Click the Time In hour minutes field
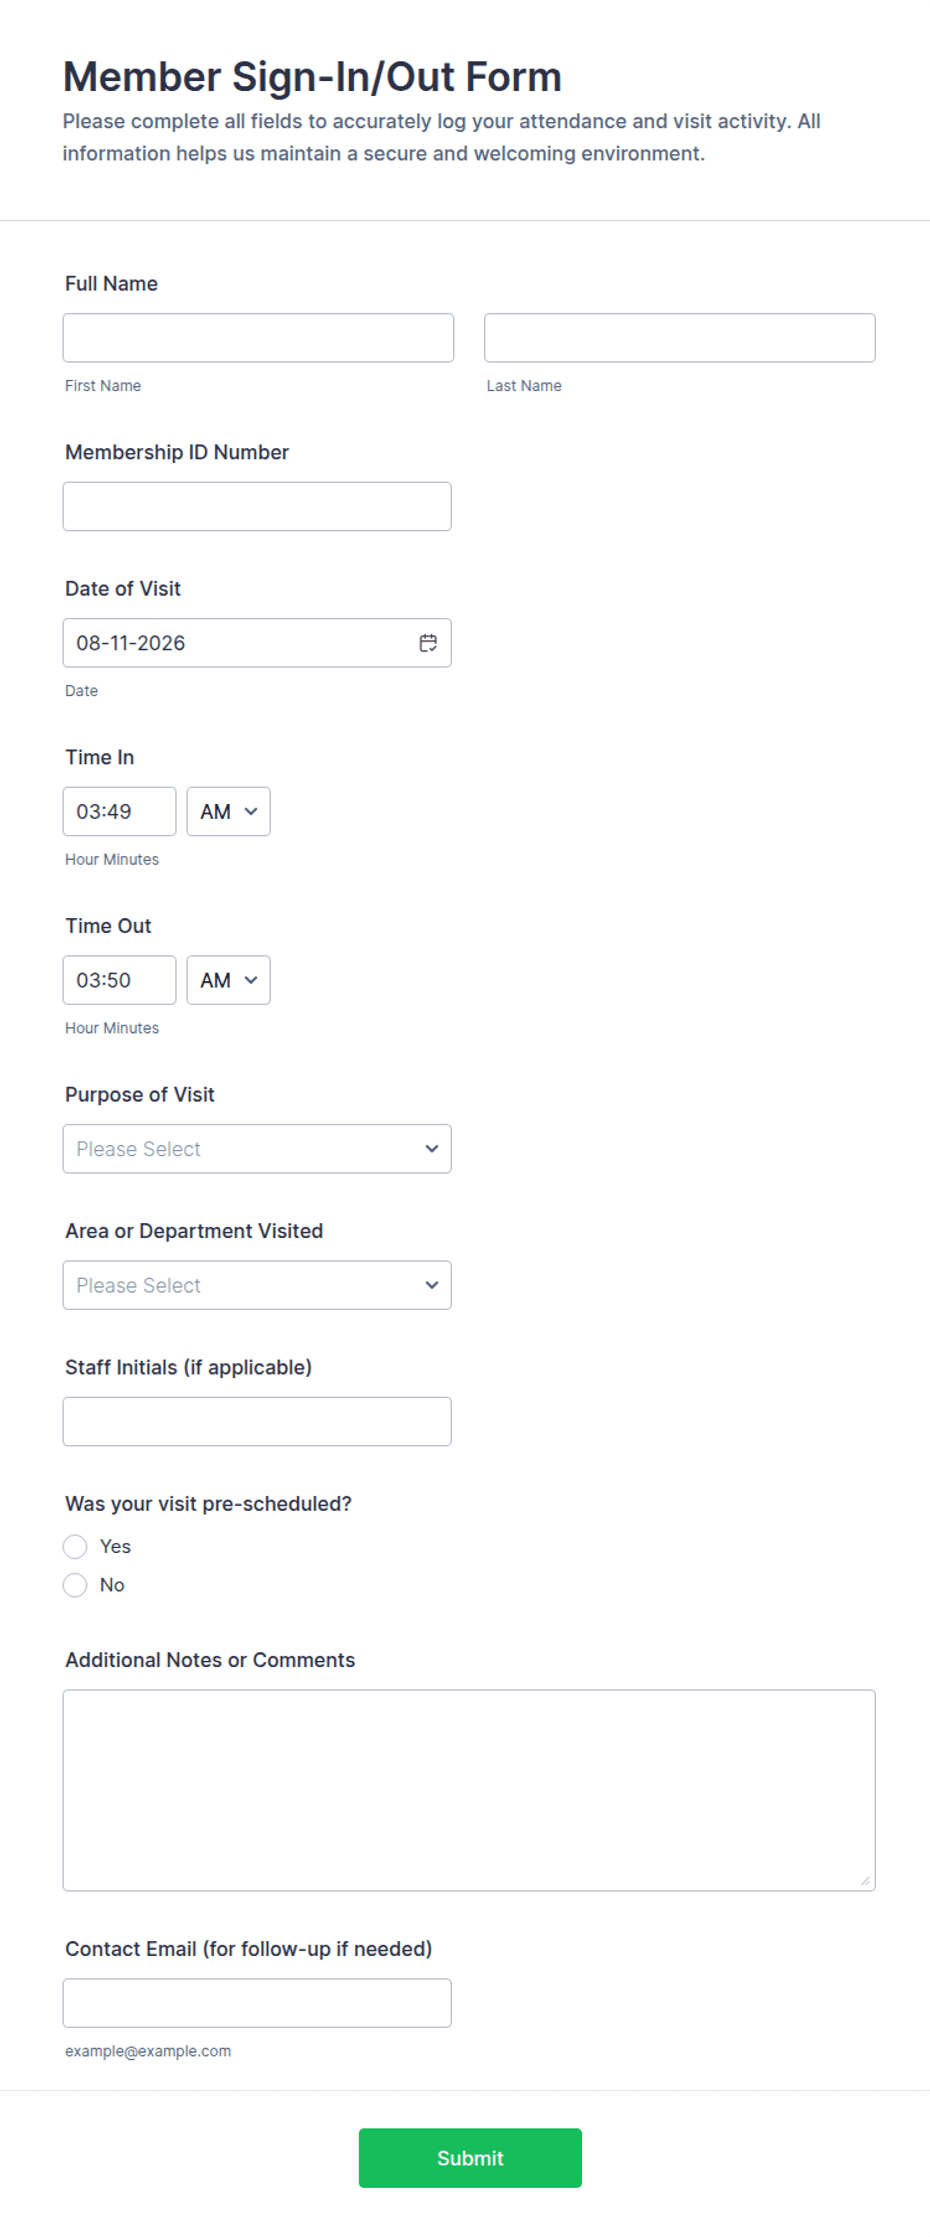This screenshot has height=2237, width=930. tap(119, 812)
